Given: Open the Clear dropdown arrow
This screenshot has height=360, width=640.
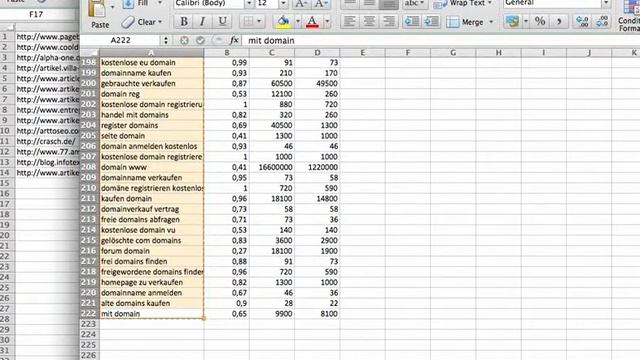Looking at the screenshot, I should [160, 22].
